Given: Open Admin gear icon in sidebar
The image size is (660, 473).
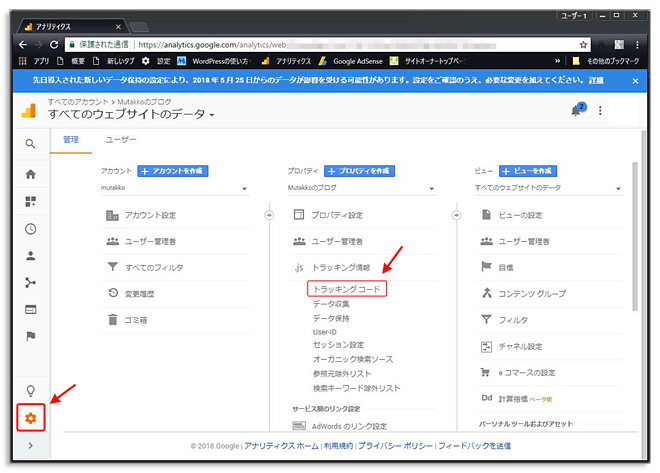Looking at the screenshot, I should click(30, 418).
